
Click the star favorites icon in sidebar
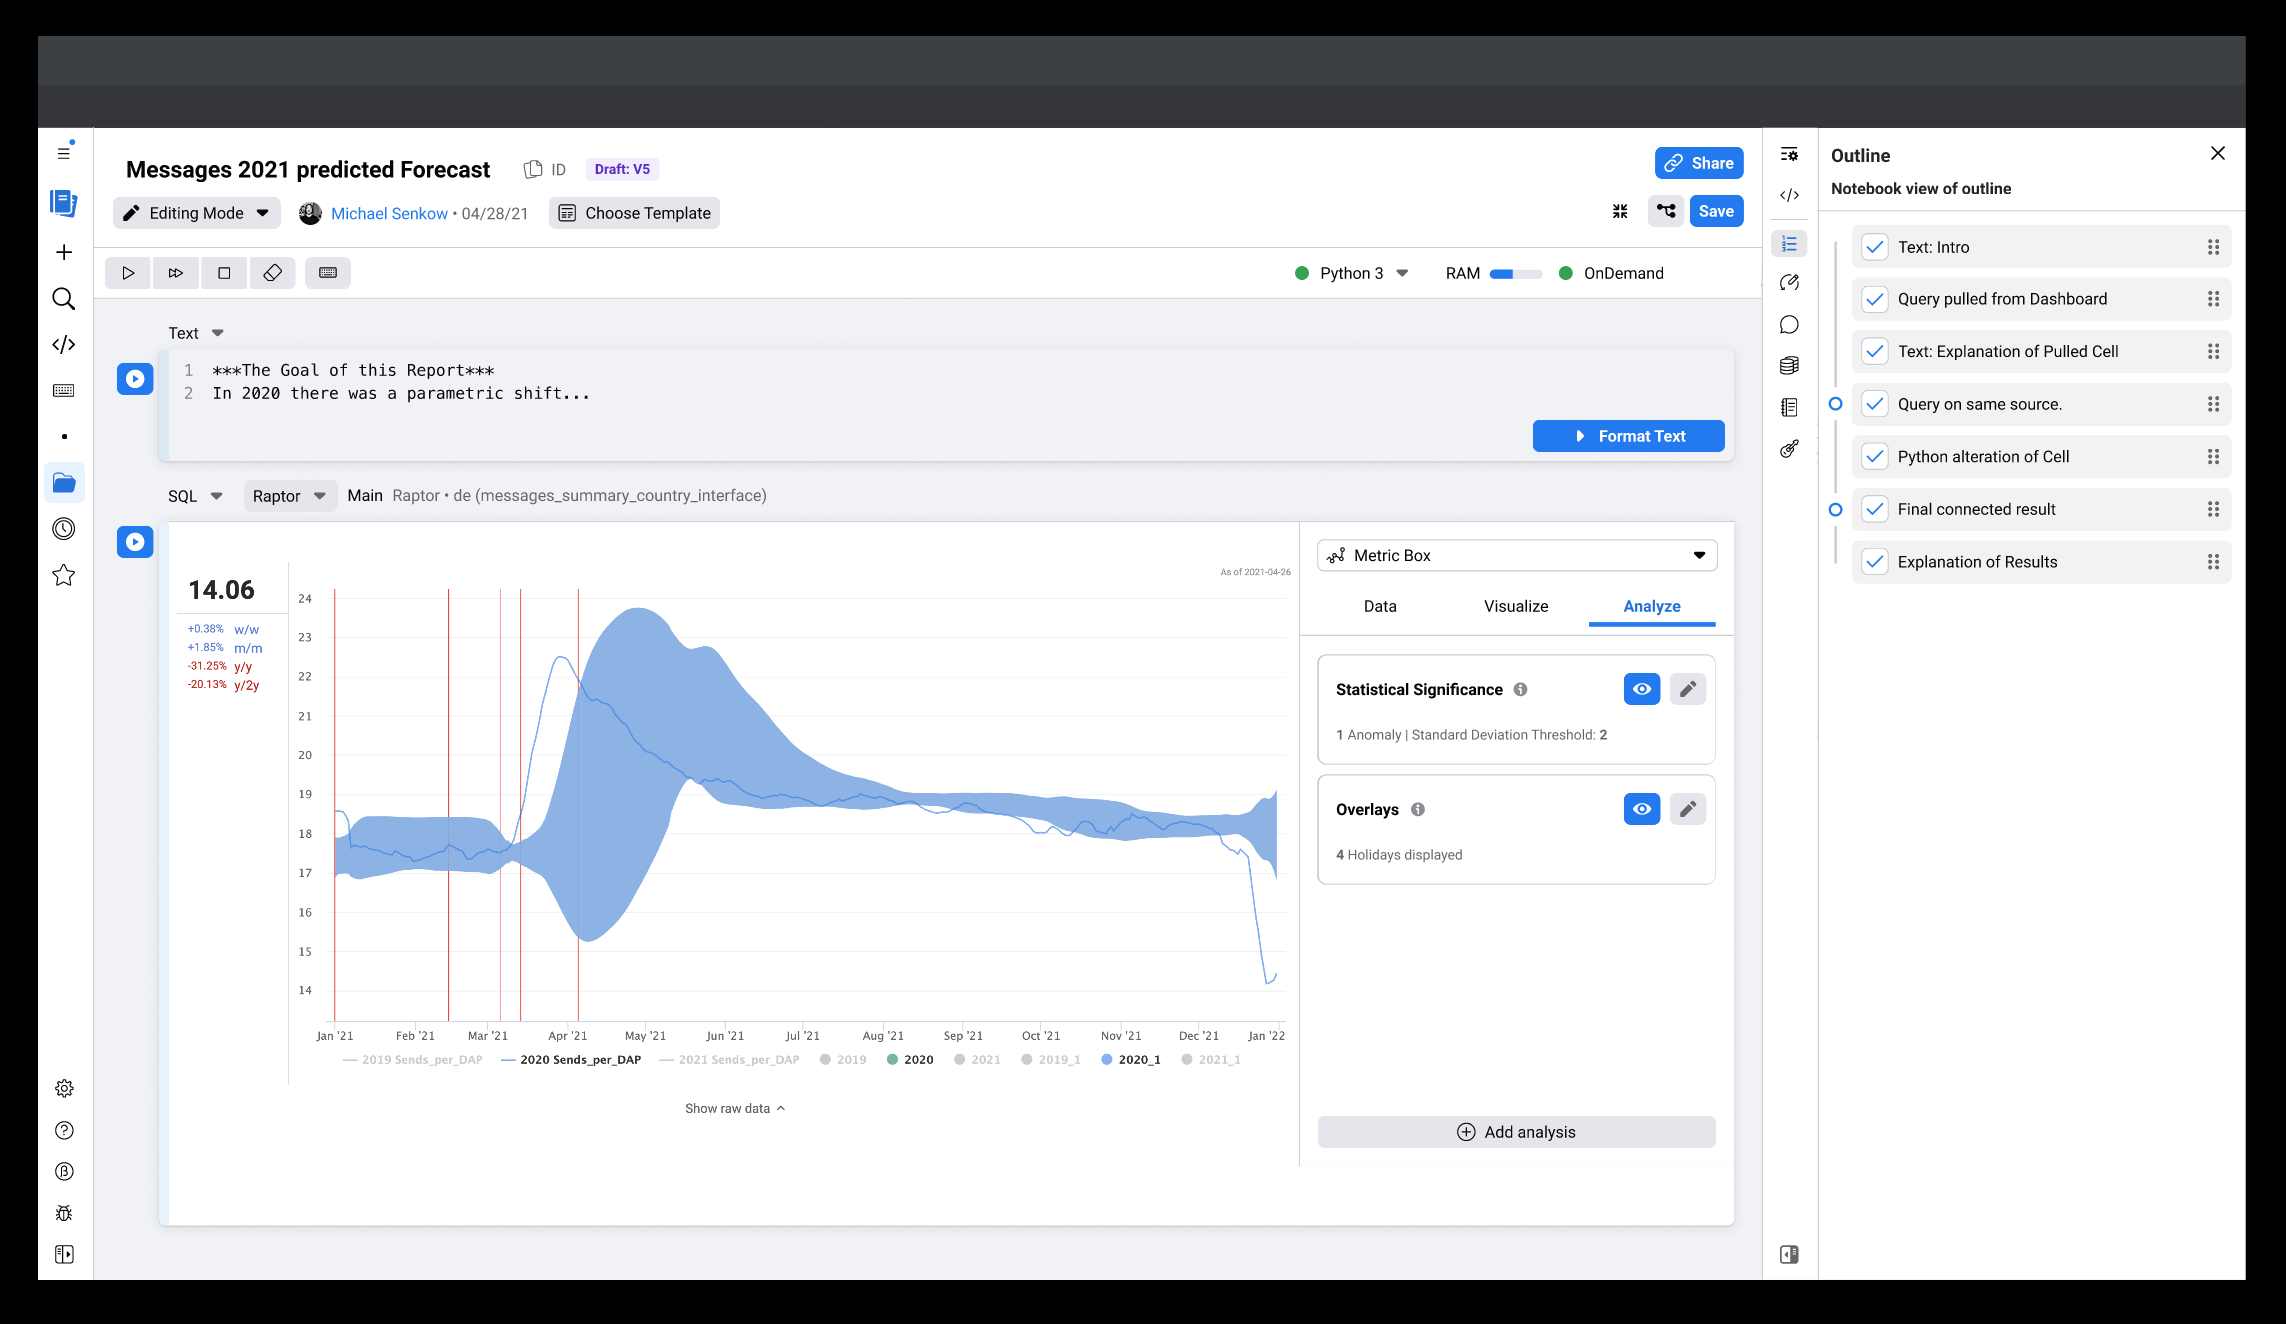[x=64, y=575]
